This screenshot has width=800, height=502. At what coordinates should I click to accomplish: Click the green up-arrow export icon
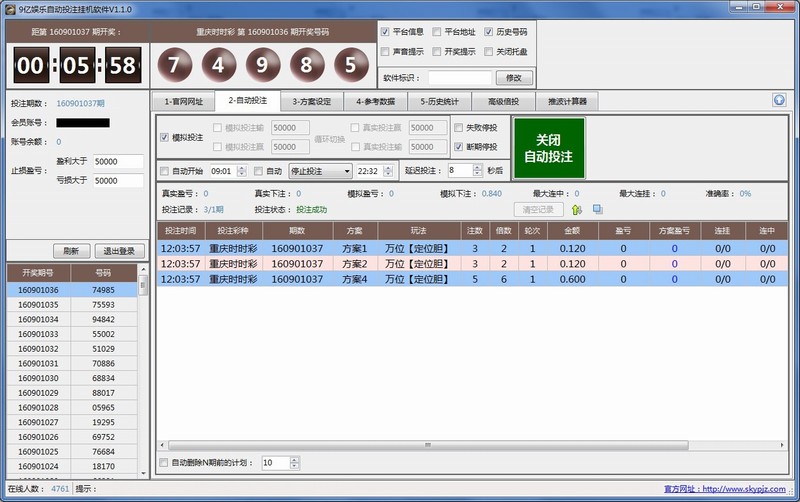(577, 209)
